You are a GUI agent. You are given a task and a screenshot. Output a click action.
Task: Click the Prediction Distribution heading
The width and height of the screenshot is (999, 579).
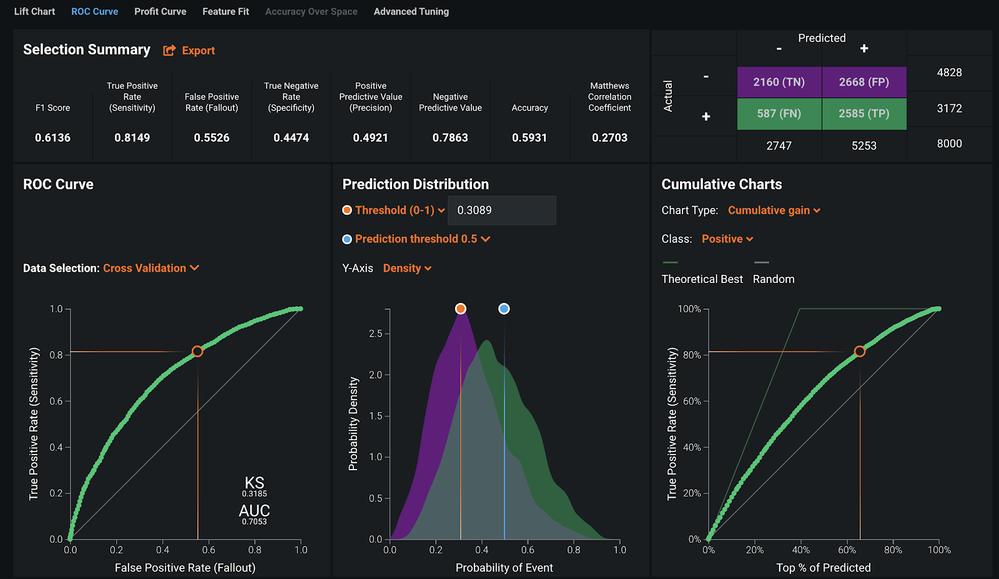[415, 184]
